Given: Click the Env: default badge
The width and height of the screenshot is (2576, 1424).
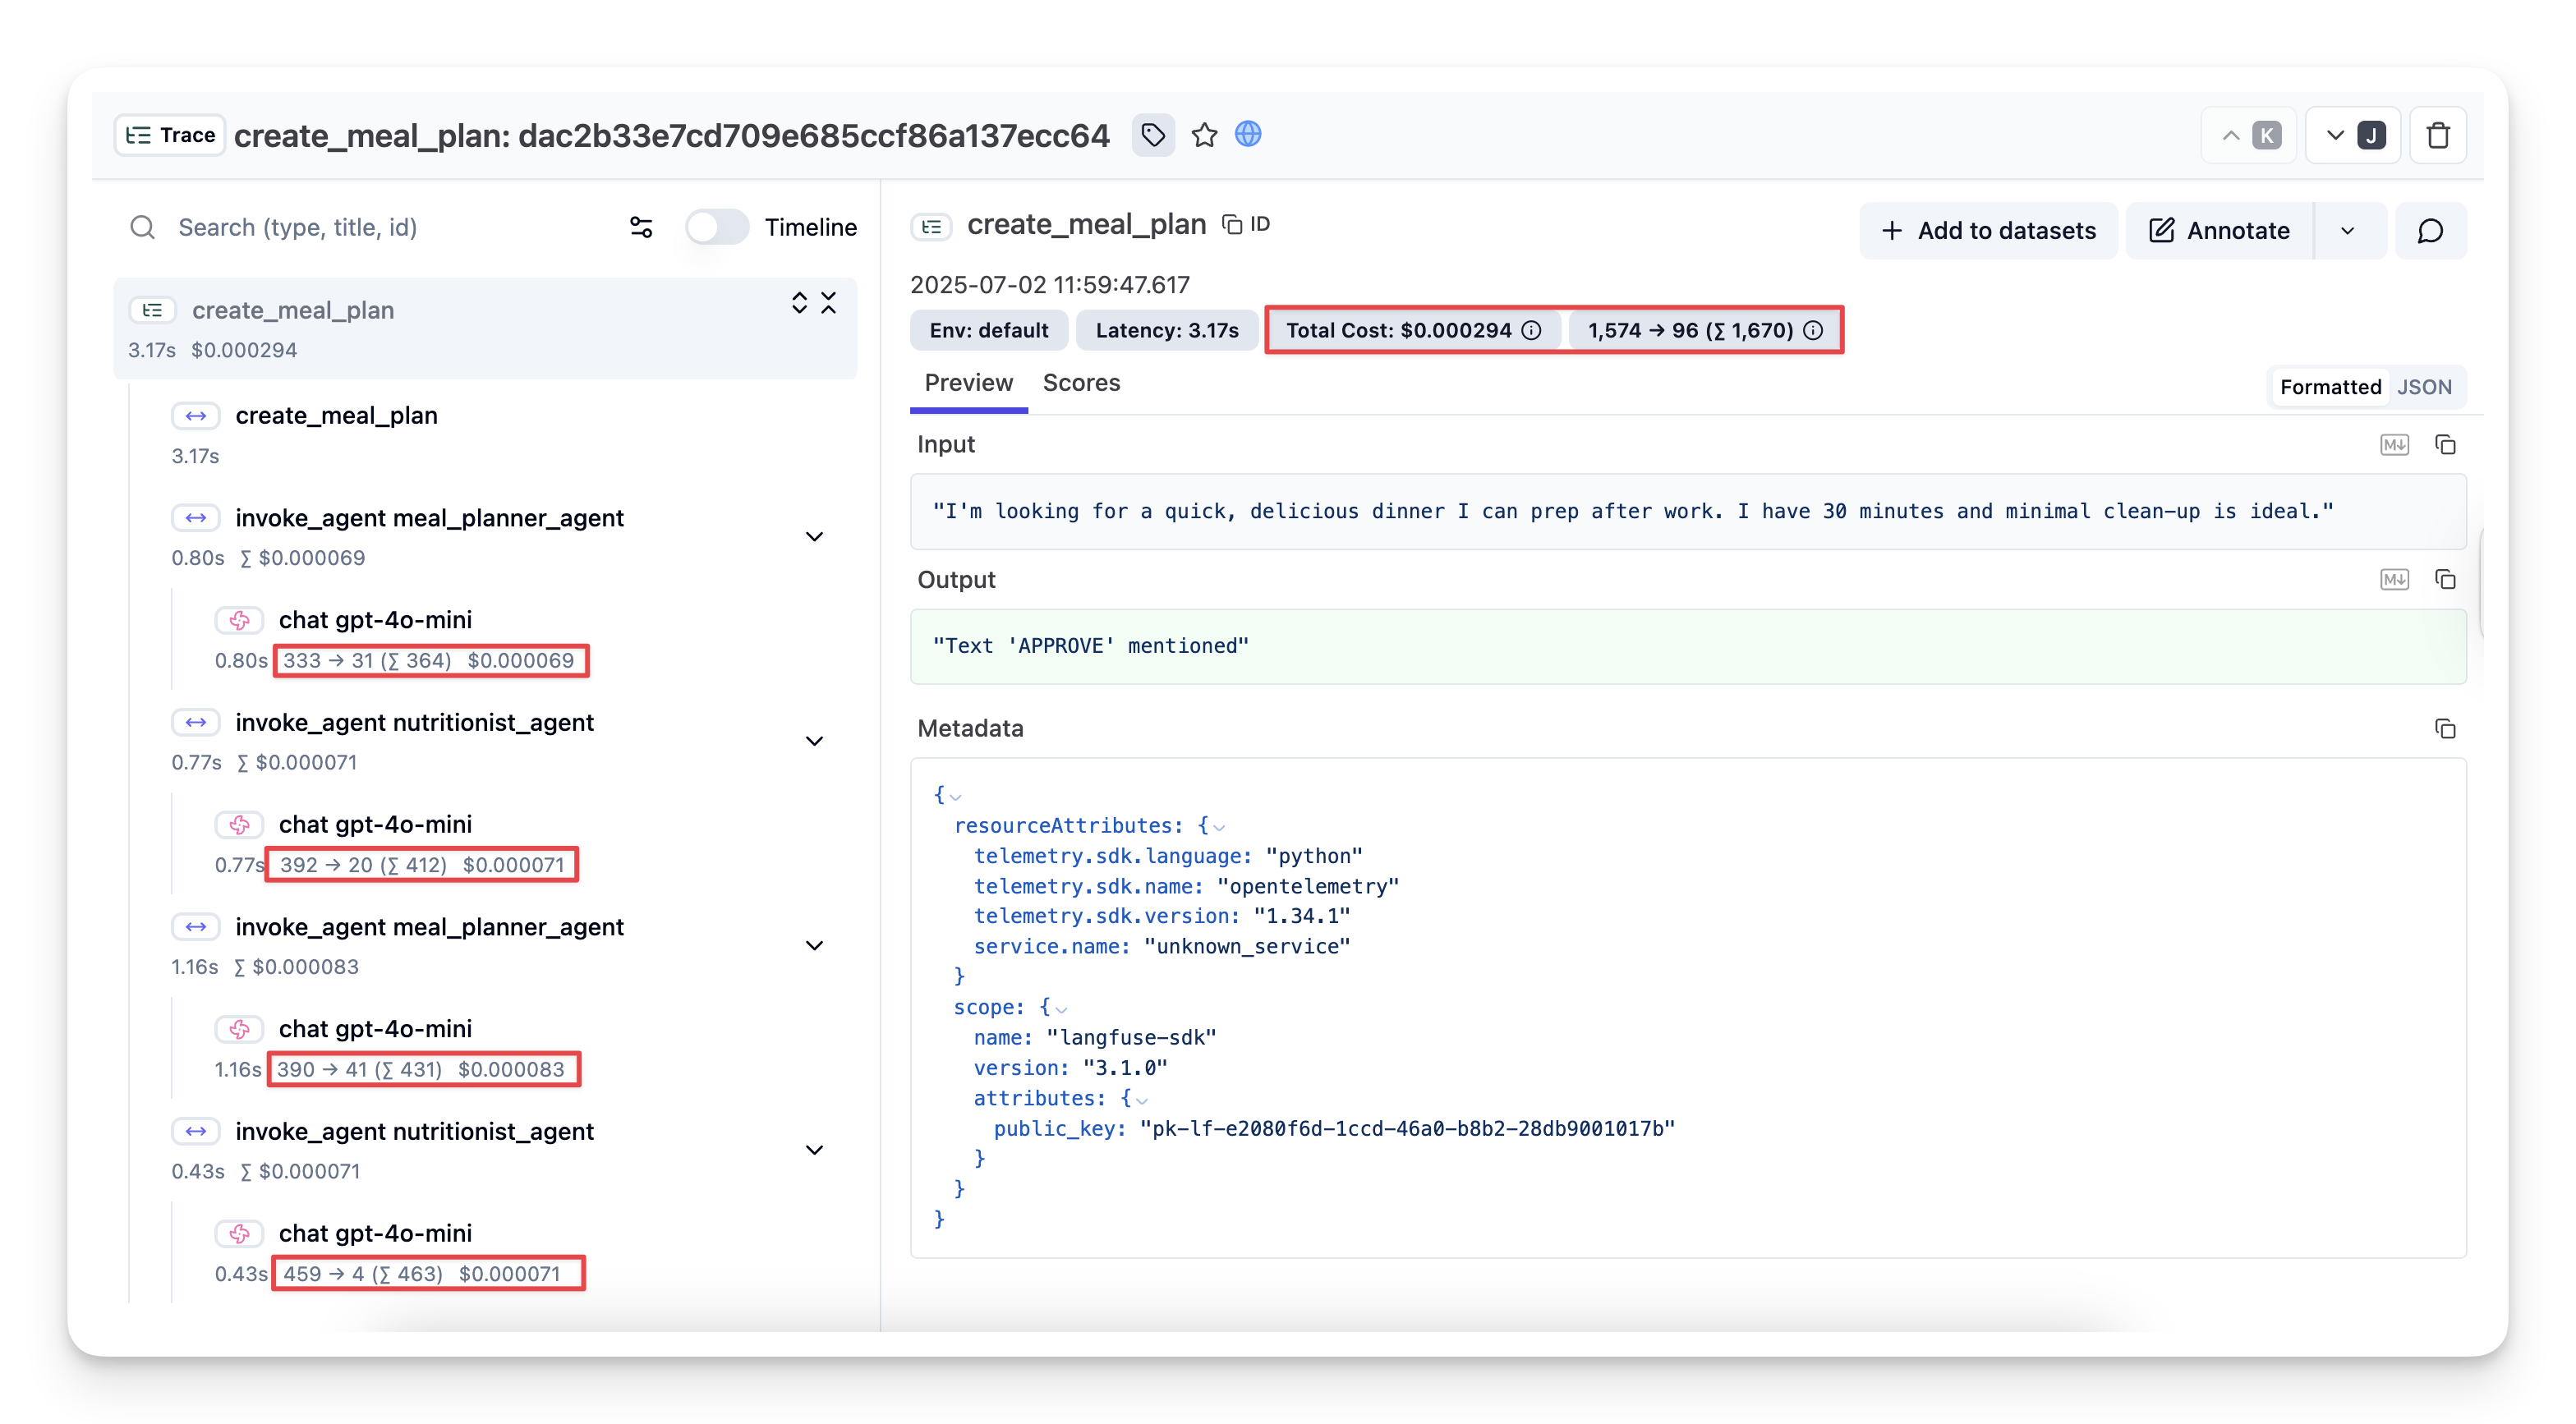Looking at the screenshot, I should [988, 330].
